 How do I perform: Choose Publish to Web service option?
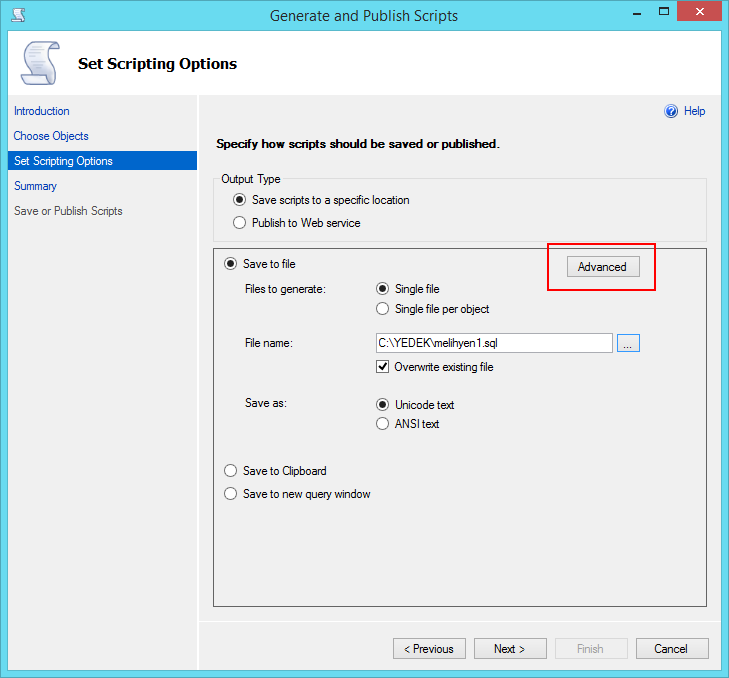point(239,223)
